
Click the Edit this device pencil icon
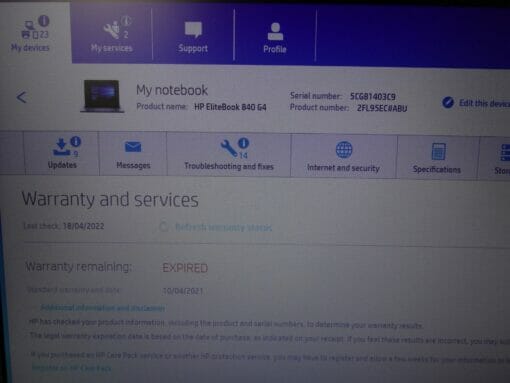coord(448,102)
